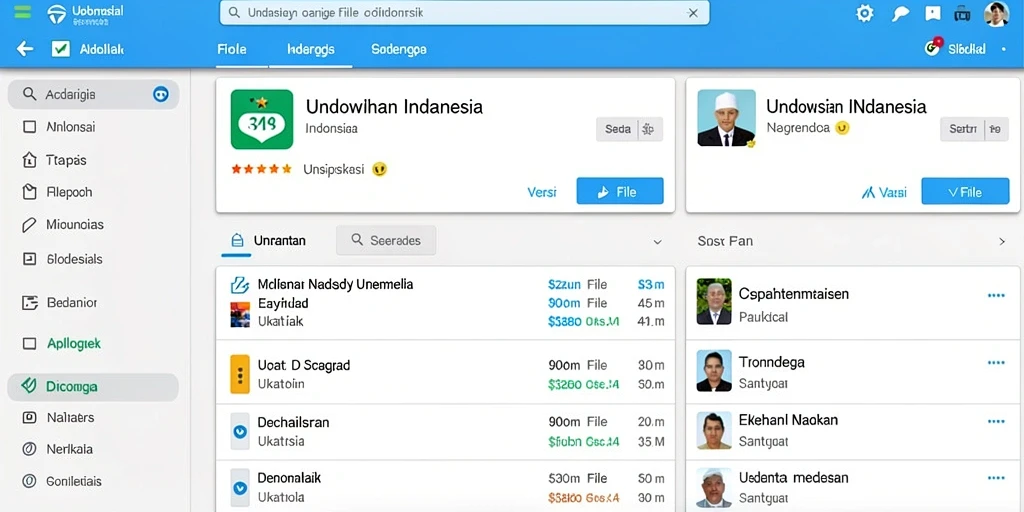1024x512 pixels.
Task: Open Cspahtenmtaisen profile photo
Action: [714, 302]
